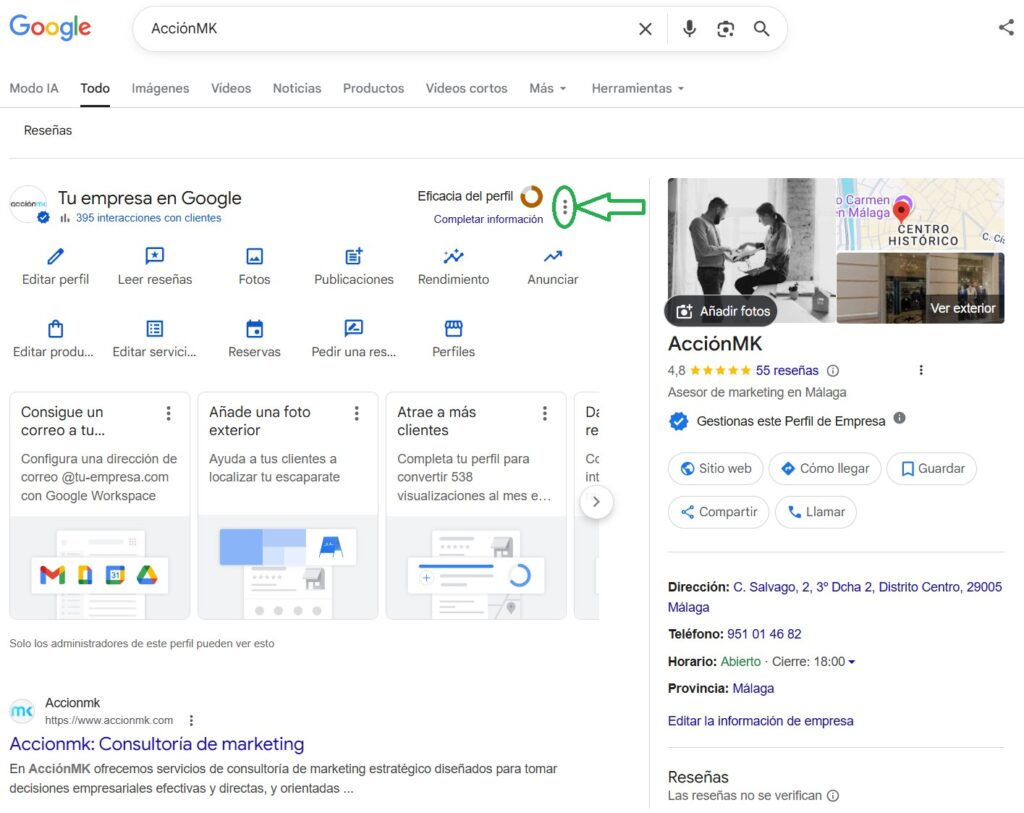Click the Cómo llegar button

[827, 468]
